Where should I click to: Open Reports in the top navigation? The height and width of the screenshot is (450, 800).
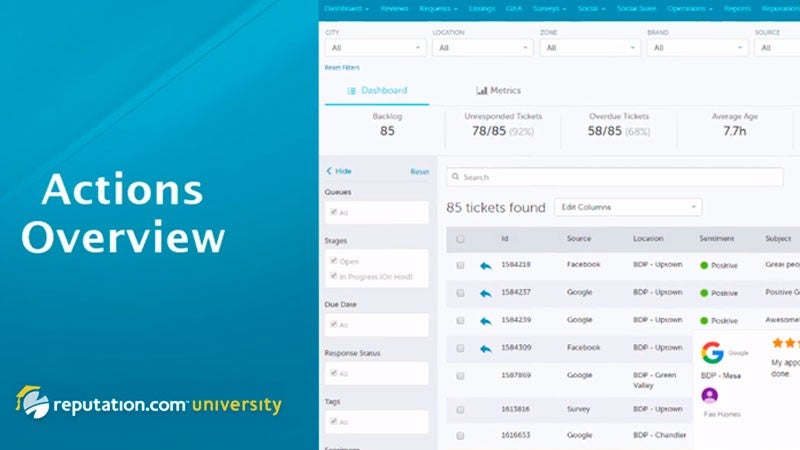tap(737, 9)
